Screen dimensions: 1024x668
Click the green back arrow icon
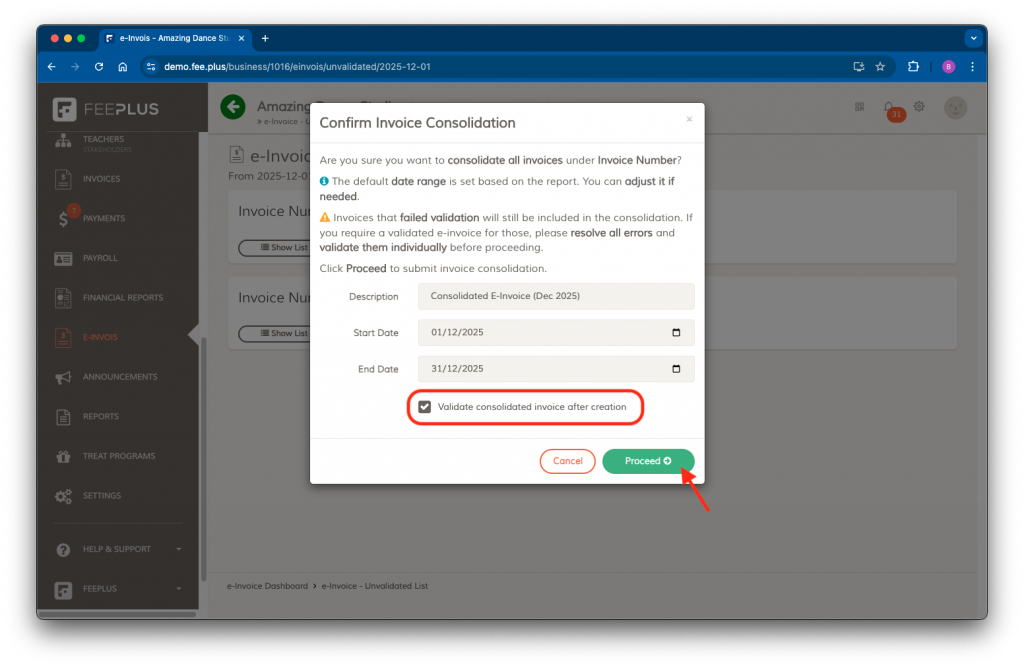pyautogui.click(x=233, y=107)
